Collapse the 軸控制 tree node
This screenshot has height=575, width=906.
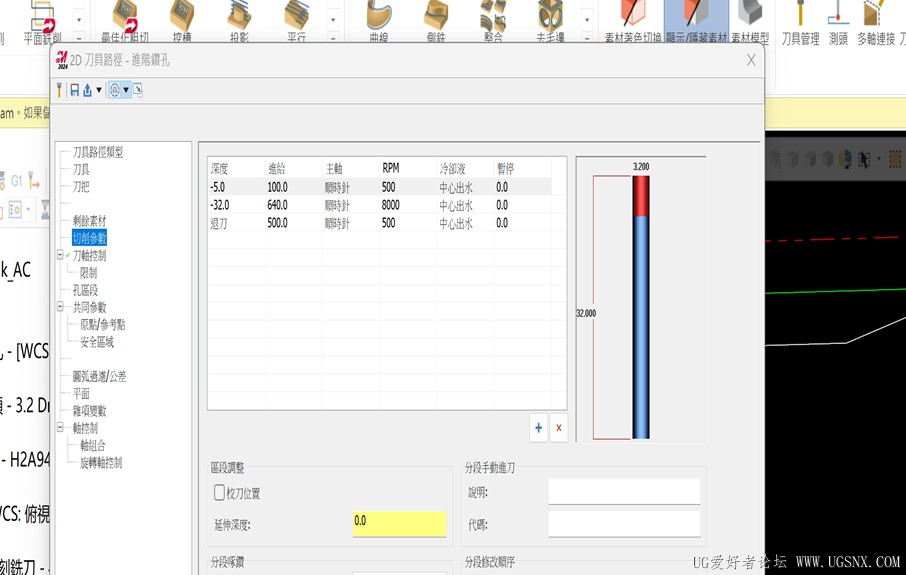tap(60, 428)
